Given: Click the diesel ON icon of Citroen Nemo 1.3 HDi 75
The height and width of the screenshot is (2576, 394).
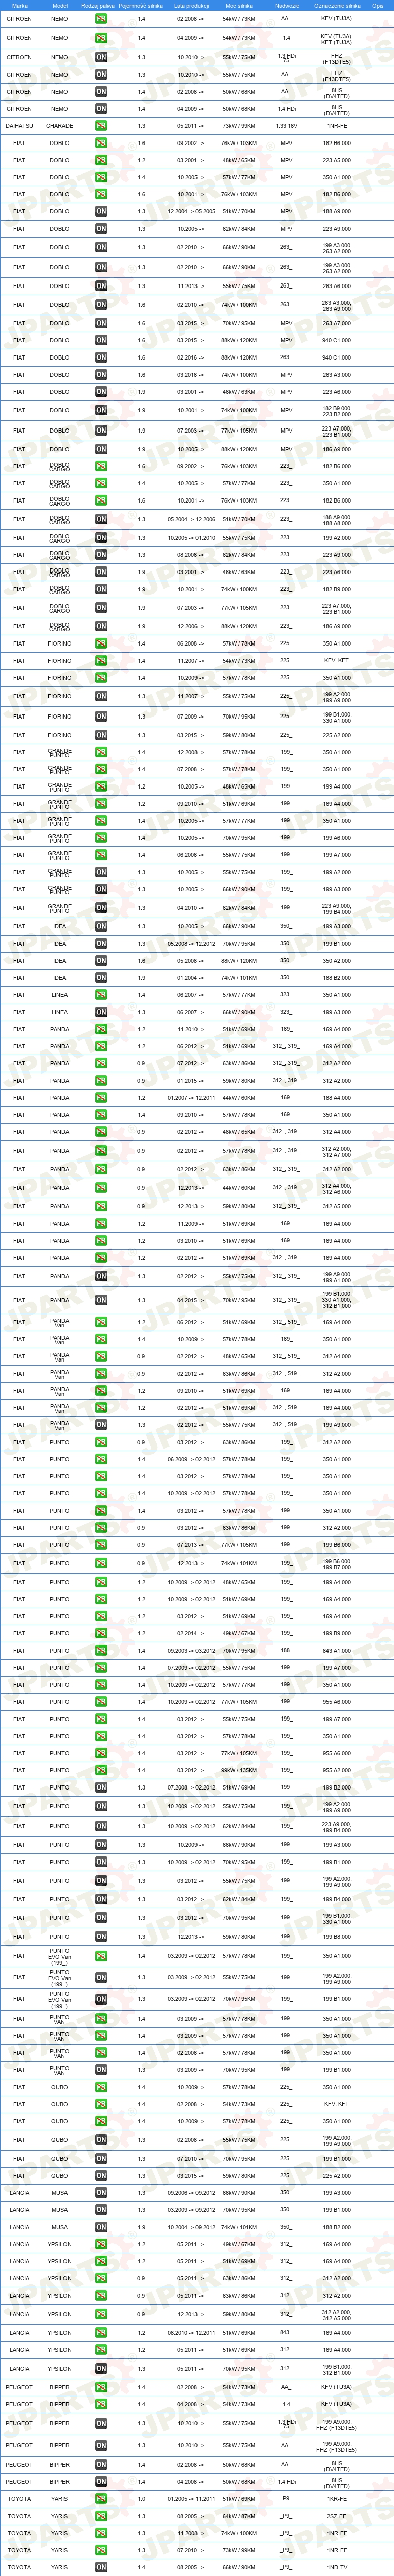Looking at the screenshot, I should [101, 57].
